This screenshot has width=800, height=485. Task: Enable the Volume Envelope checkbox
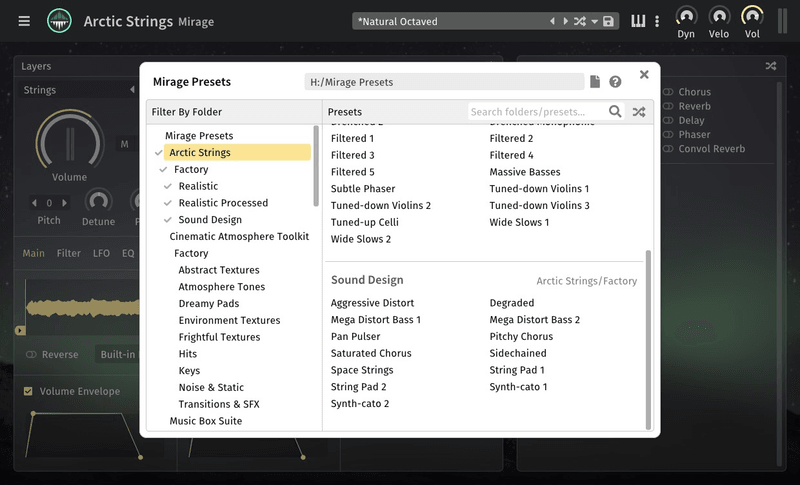(28, 391)
